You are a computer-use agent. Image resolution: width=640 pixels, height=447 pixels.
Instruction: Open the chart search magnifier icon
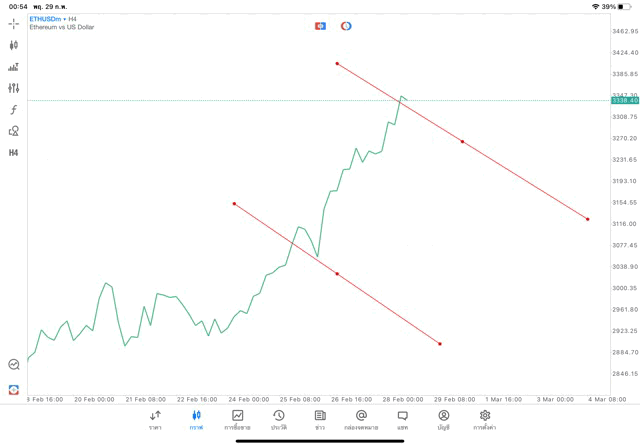click(x=14, y=365)
